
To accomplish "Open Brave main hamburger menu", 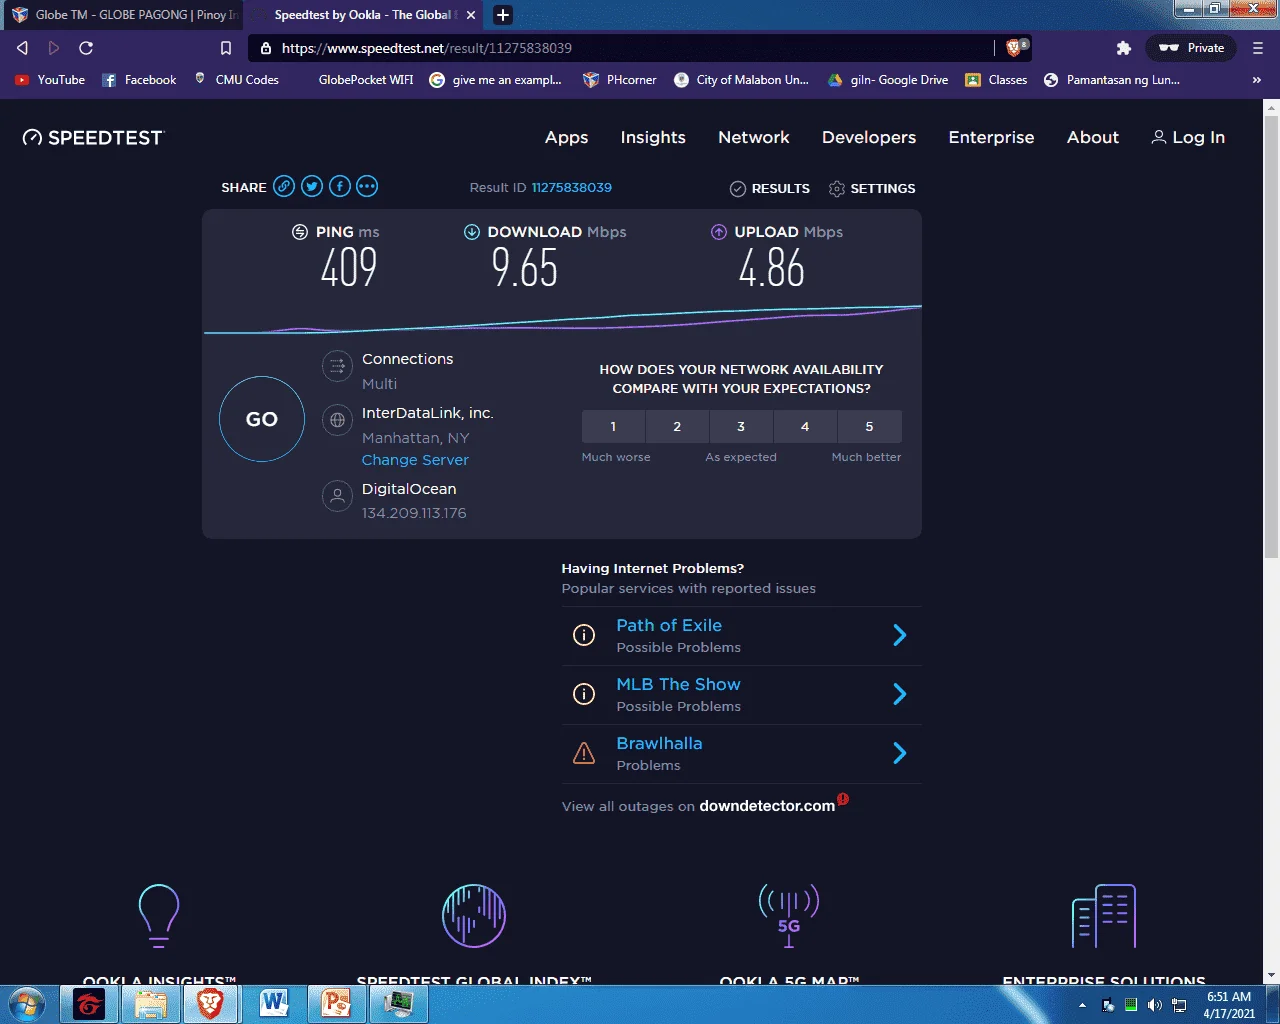I will tap(1258, 48).
